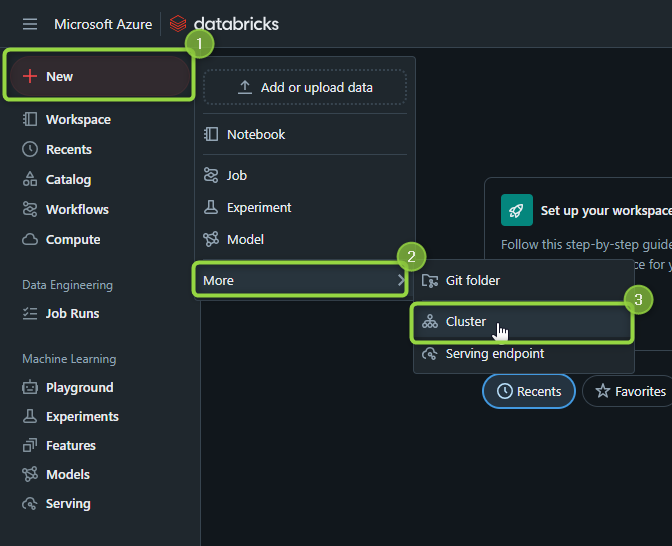Screen dimensions: 672x546
Task: Choose Model in the New menu
Action: coord(305,239)
